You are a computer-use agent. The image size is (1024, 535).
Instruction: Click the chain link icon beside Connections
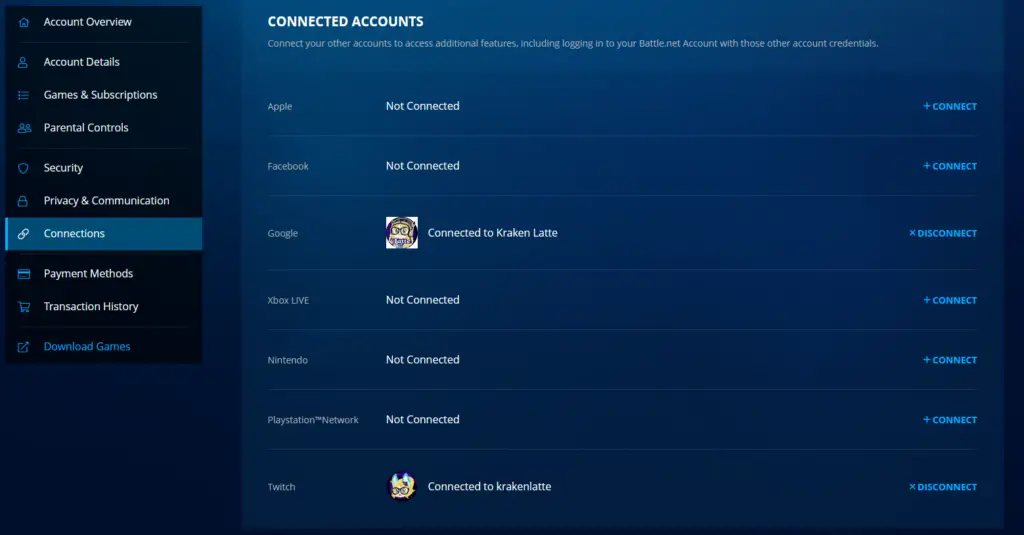24,234
